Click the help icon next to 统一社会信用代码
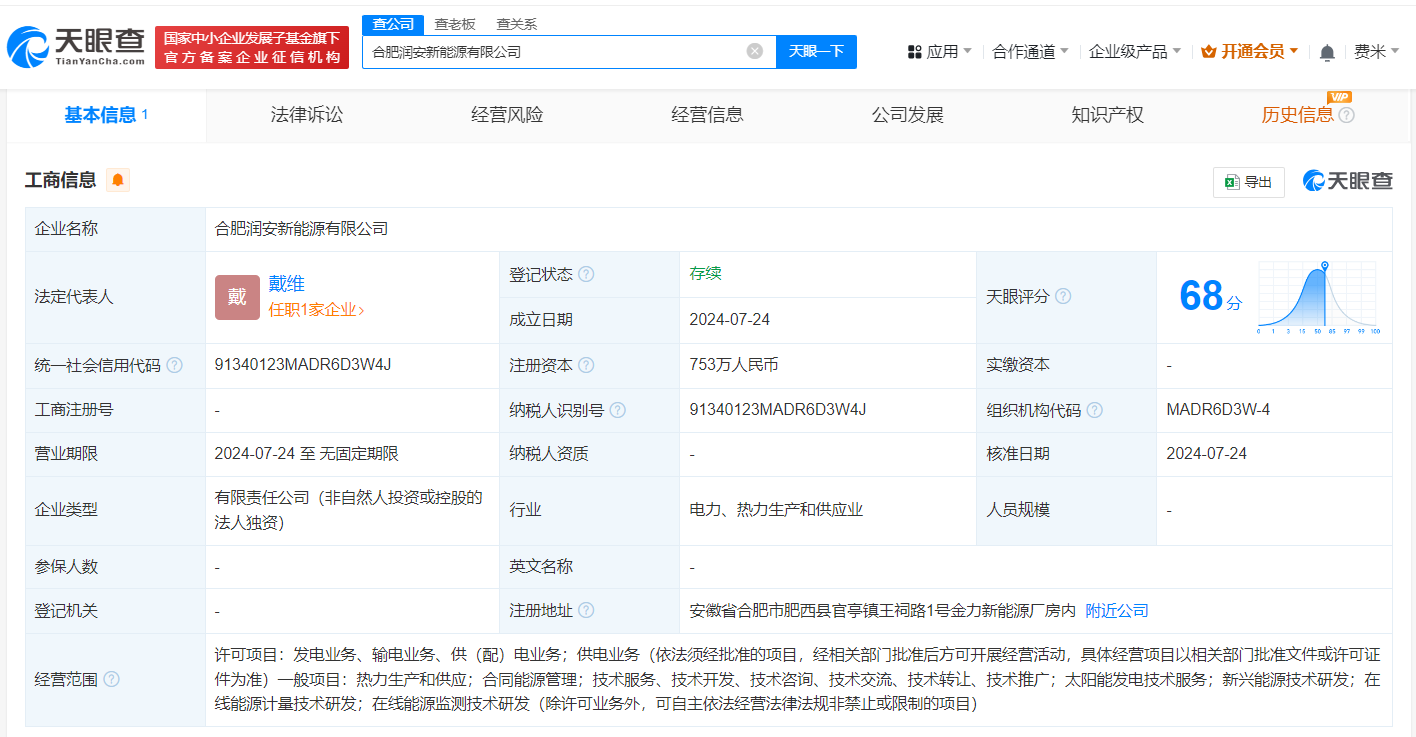 [x=174, y=365]
